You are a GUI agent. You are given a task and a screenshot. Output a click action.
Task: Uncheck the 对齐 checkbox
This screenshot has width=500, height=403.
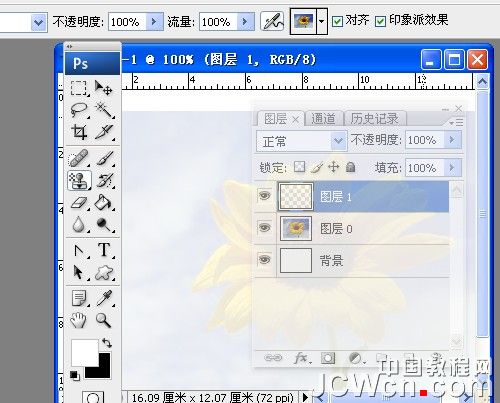coord(337,22)
